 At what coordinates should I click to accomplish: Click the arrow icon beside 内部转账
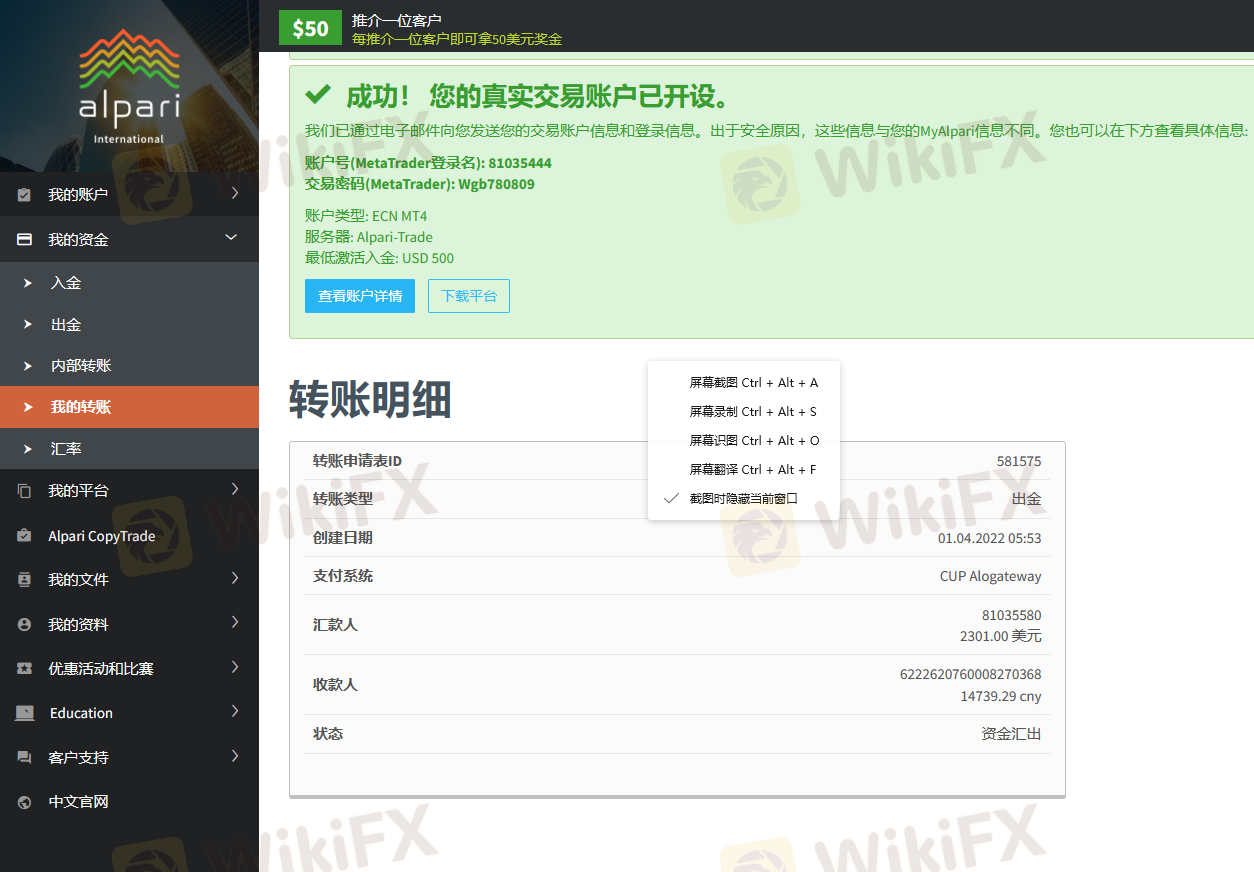[x=28, y=366]
